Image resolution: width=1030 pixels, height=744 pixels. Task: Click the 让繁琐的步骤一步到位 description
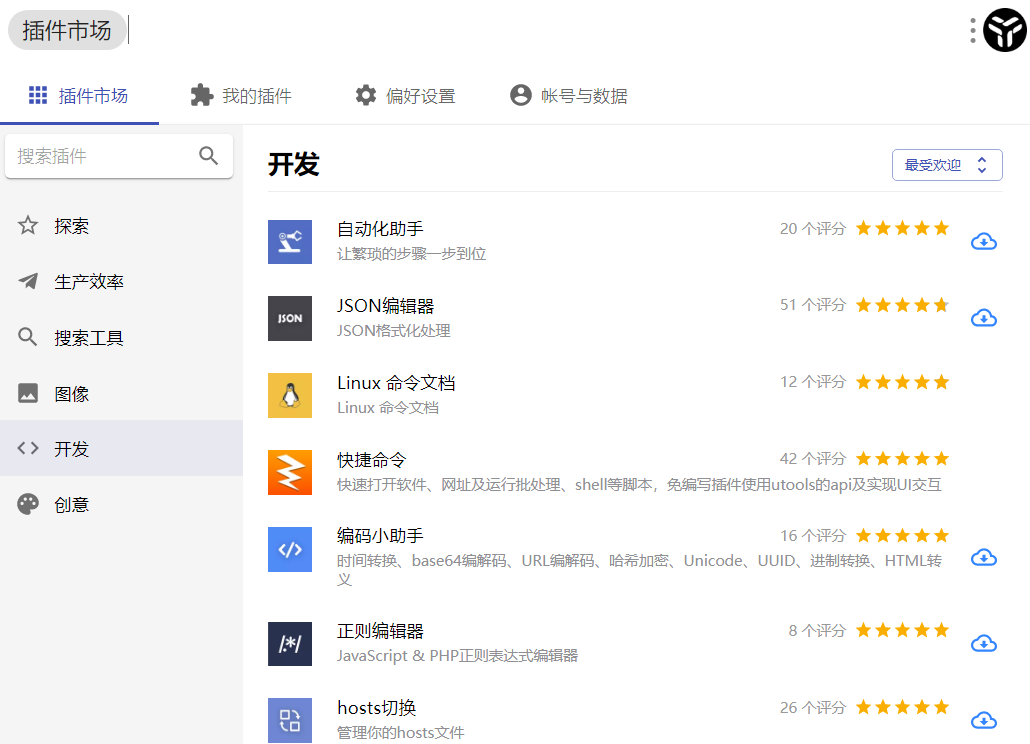point(412,253)
